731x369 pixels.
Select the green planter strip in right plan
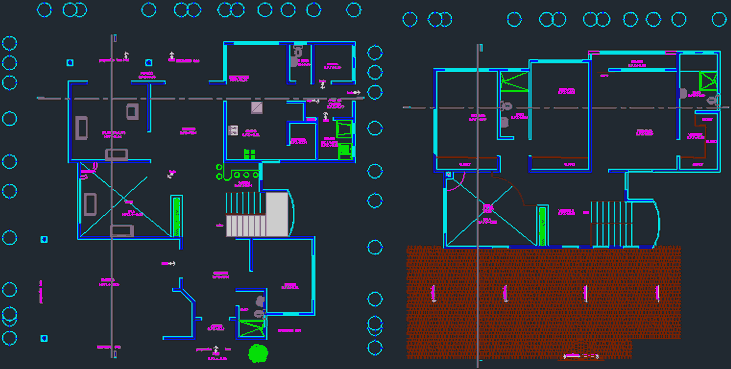pyautogui.click(x=542, y=226)
